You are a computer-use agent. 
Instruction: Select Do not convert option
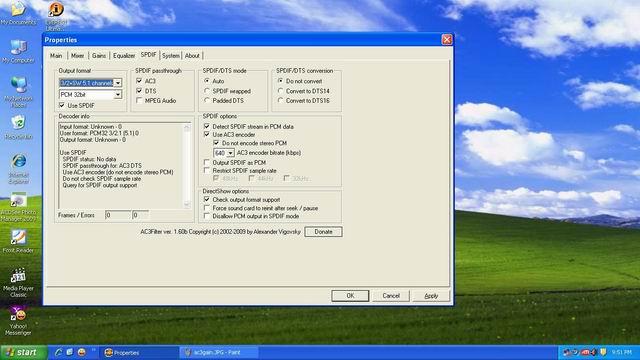pos(280,81)
